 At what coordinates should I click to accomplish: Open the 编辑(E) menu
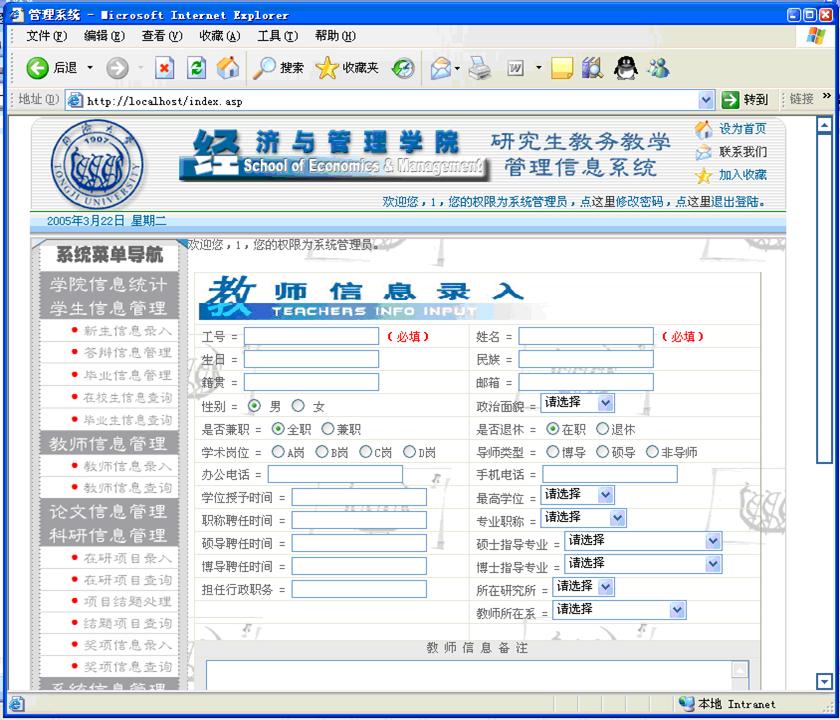pos(104,36)
